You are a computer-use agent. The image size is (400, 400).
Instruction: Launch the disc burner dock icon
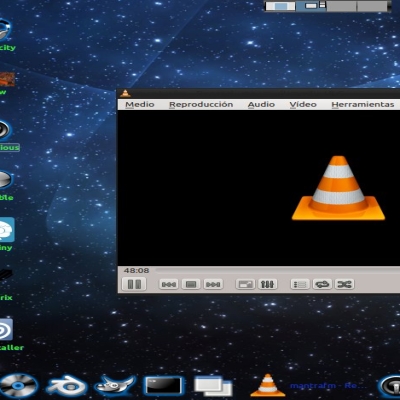18,386
